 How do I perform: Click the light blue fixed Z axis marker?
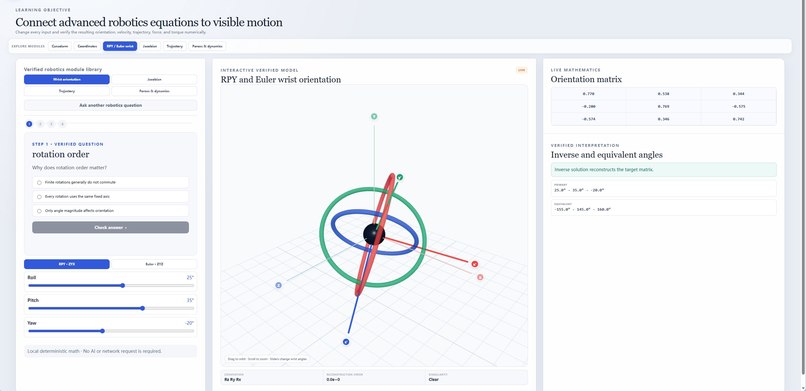click(x=279, y=285)
